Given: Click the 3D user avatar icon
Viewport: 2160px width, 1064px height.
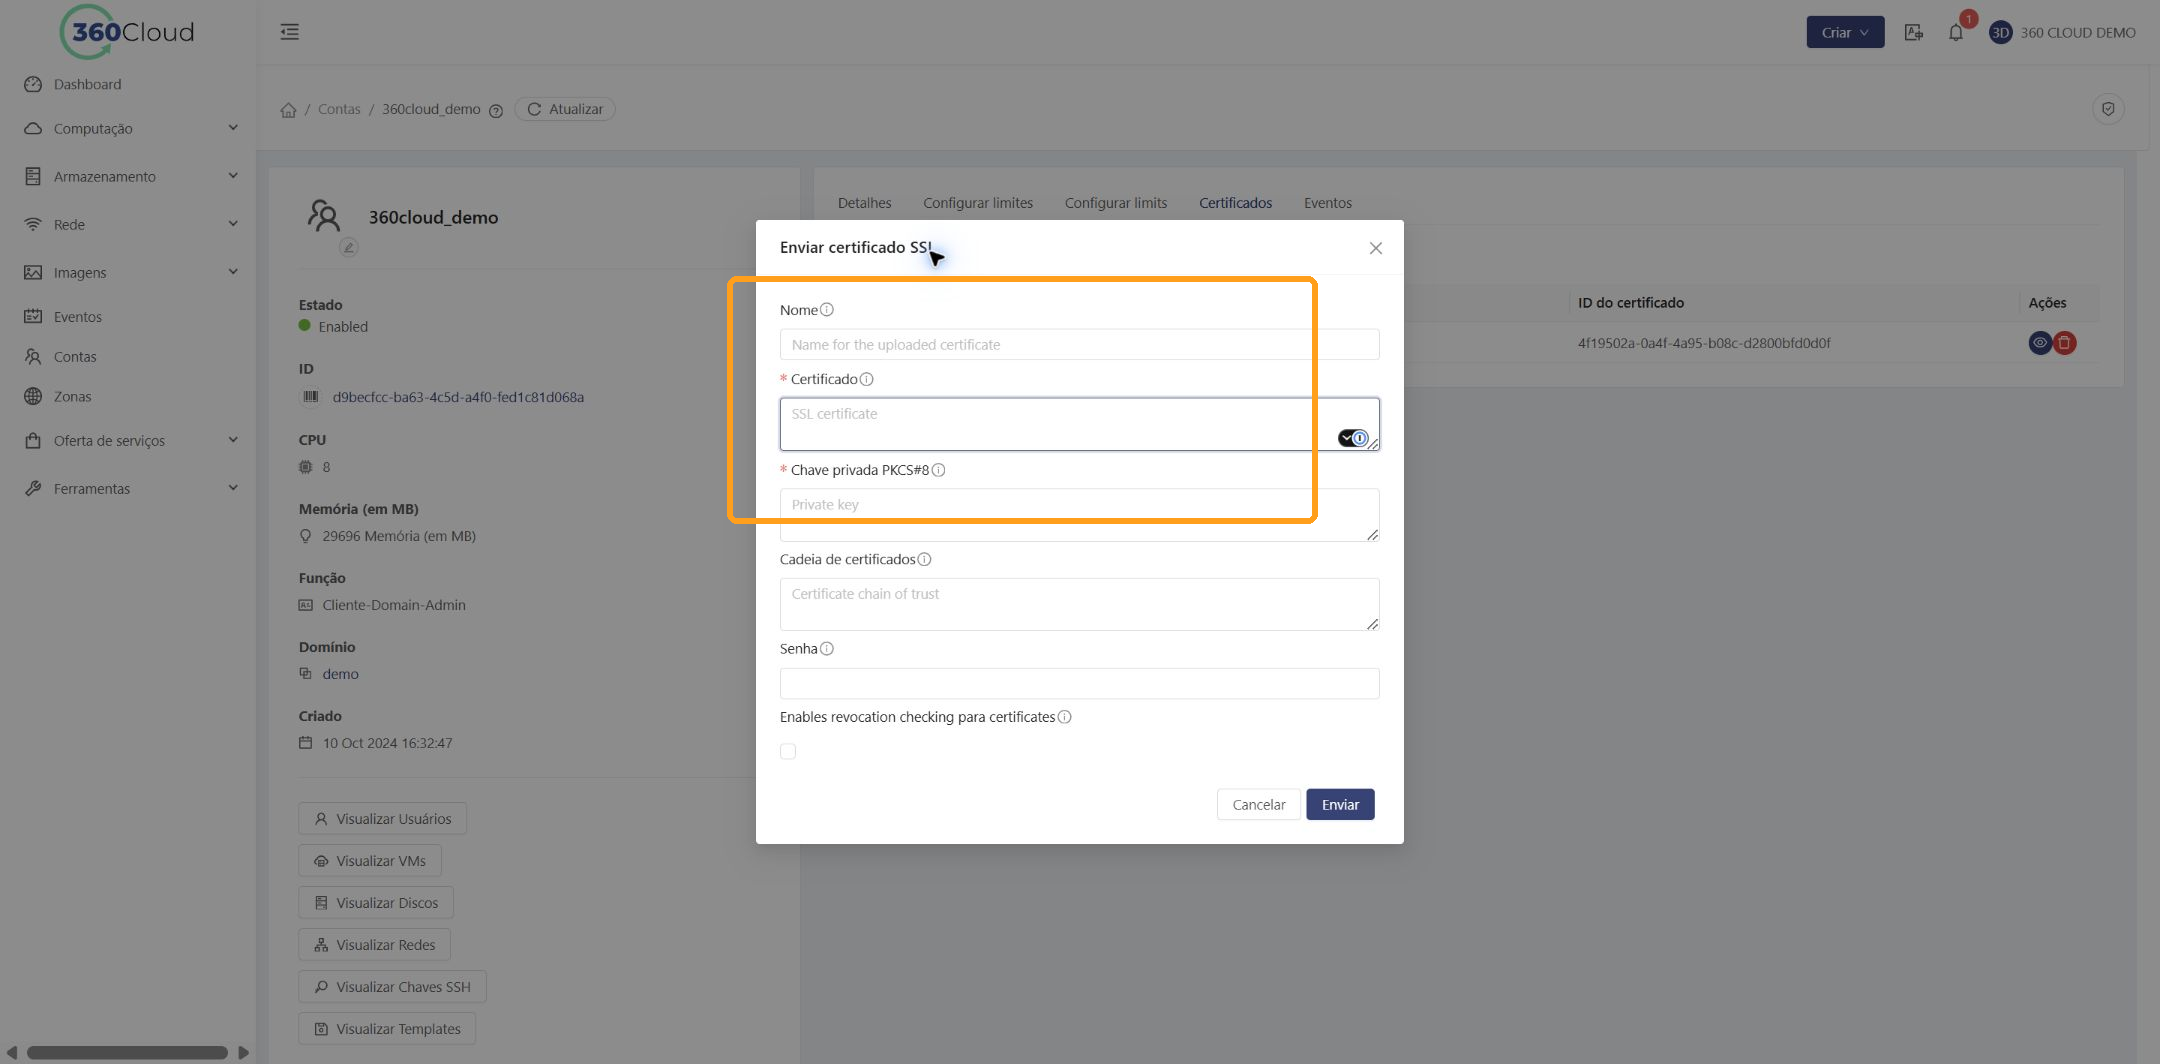Looking at the screenshot, I should 2000,32.
